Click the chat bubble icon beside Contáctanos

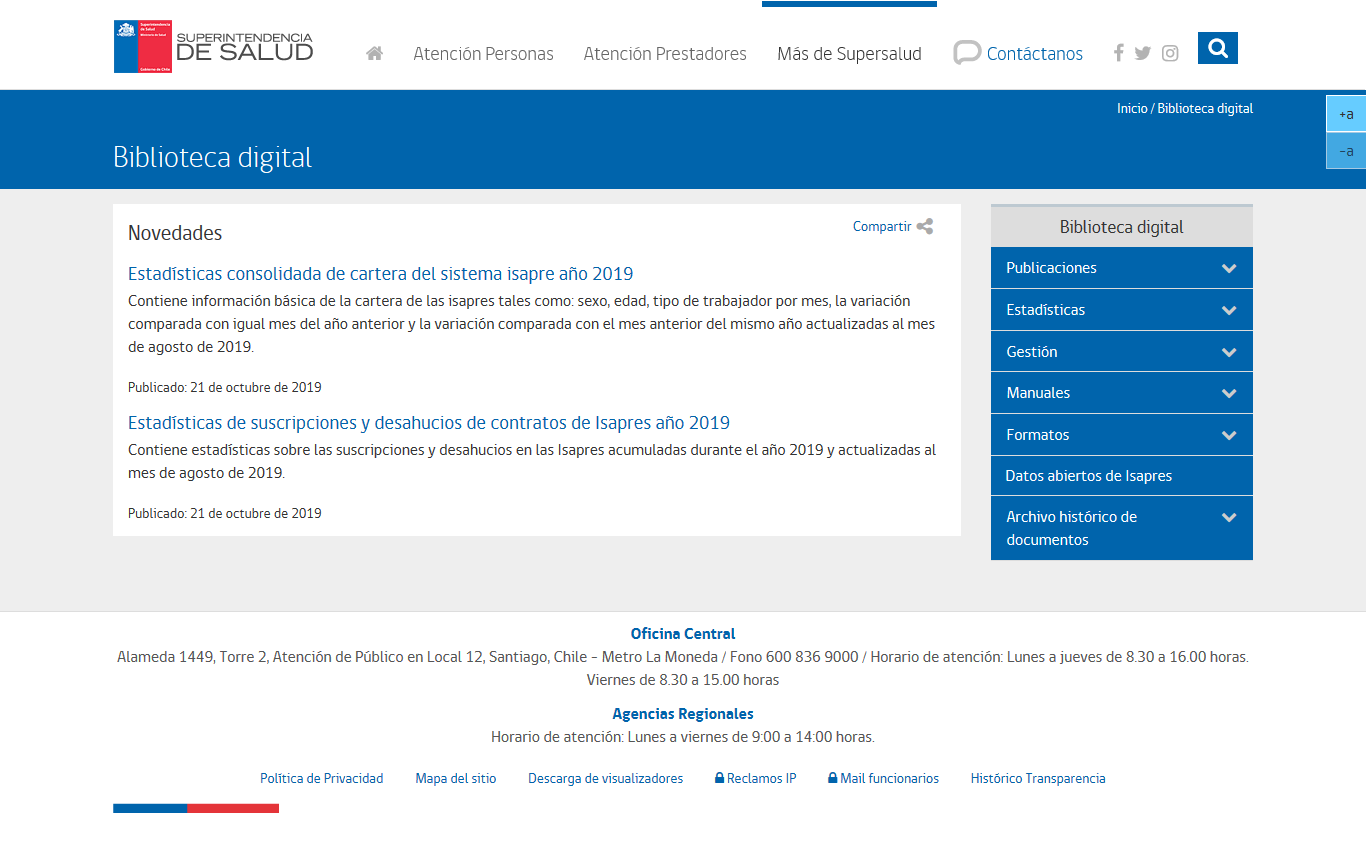[967, 53]
